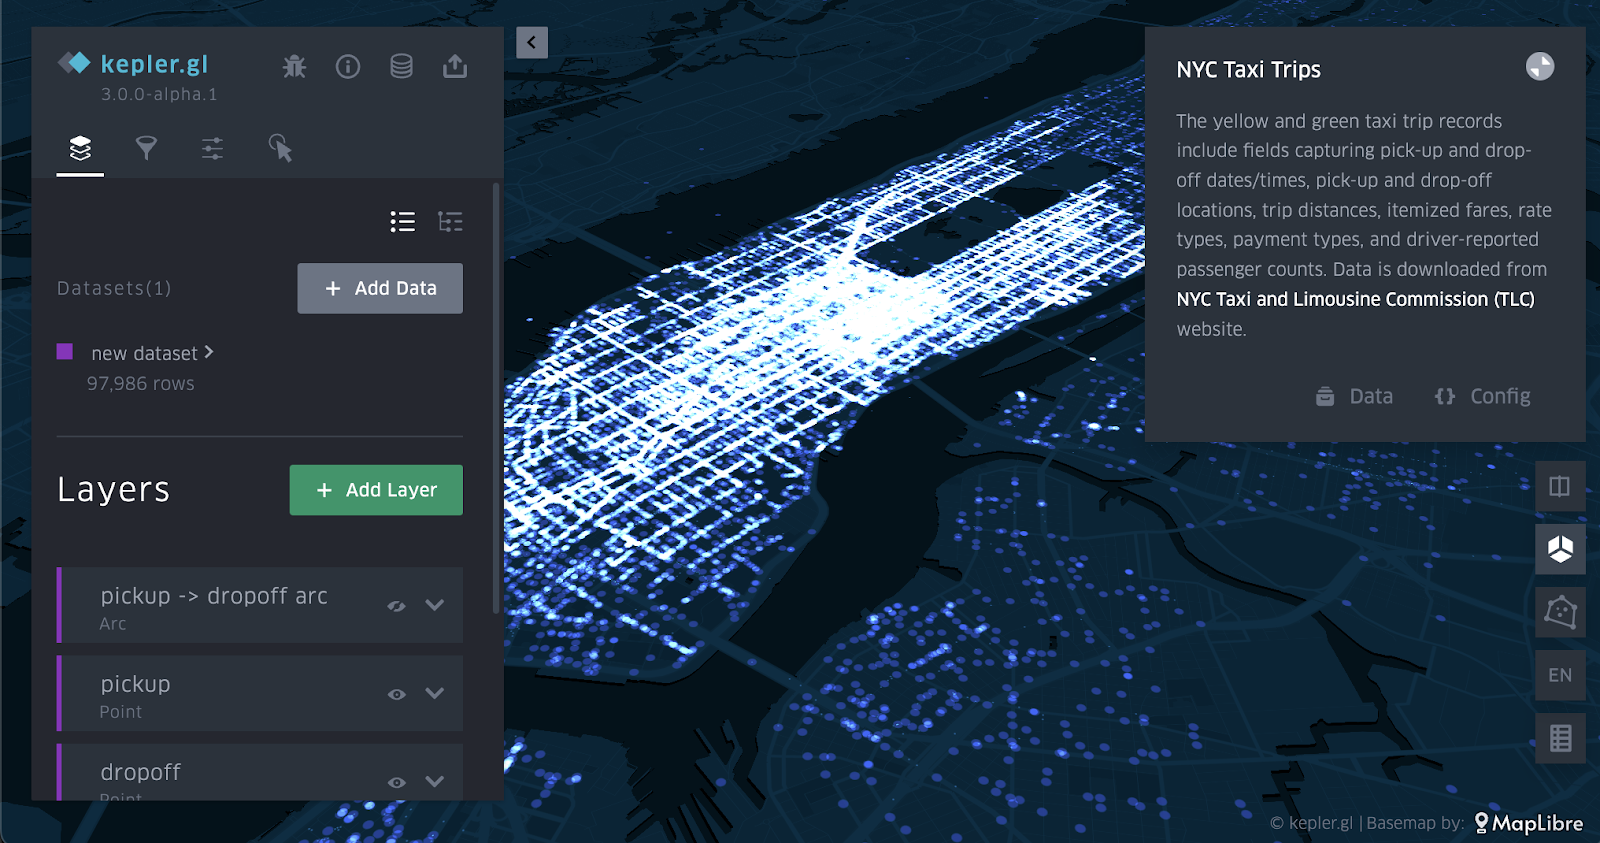The width and height of the screenshot is (1600, 843).
Task: Show the pickup -> dropoff arc layer
Action: 397,605
